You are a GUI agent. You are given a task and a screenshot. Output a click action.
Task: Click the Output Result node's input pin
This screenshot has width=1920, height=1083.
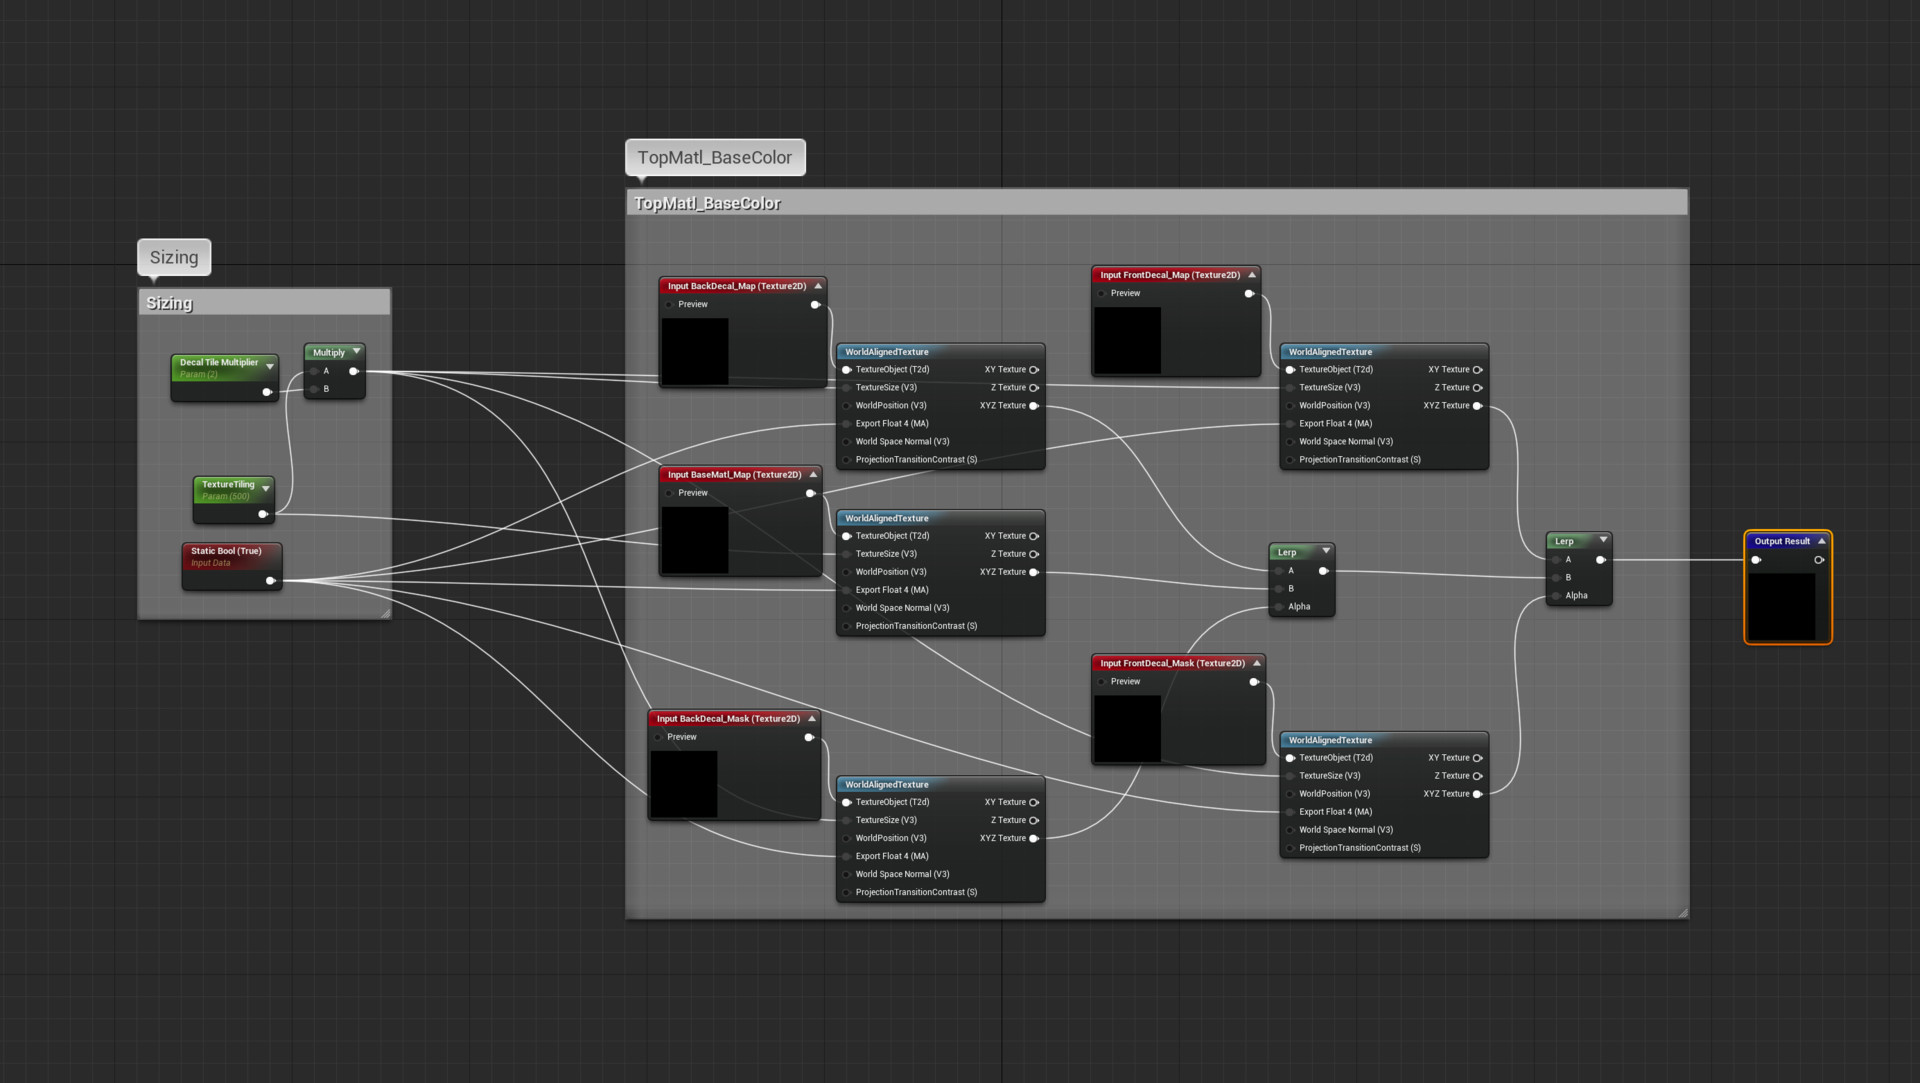tap(1756, 560)
